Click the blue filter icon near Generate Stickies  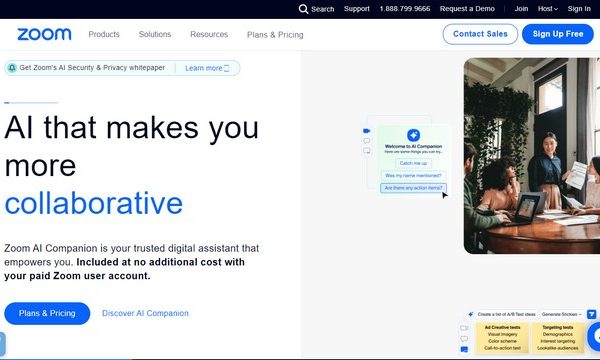coord(591,314)
